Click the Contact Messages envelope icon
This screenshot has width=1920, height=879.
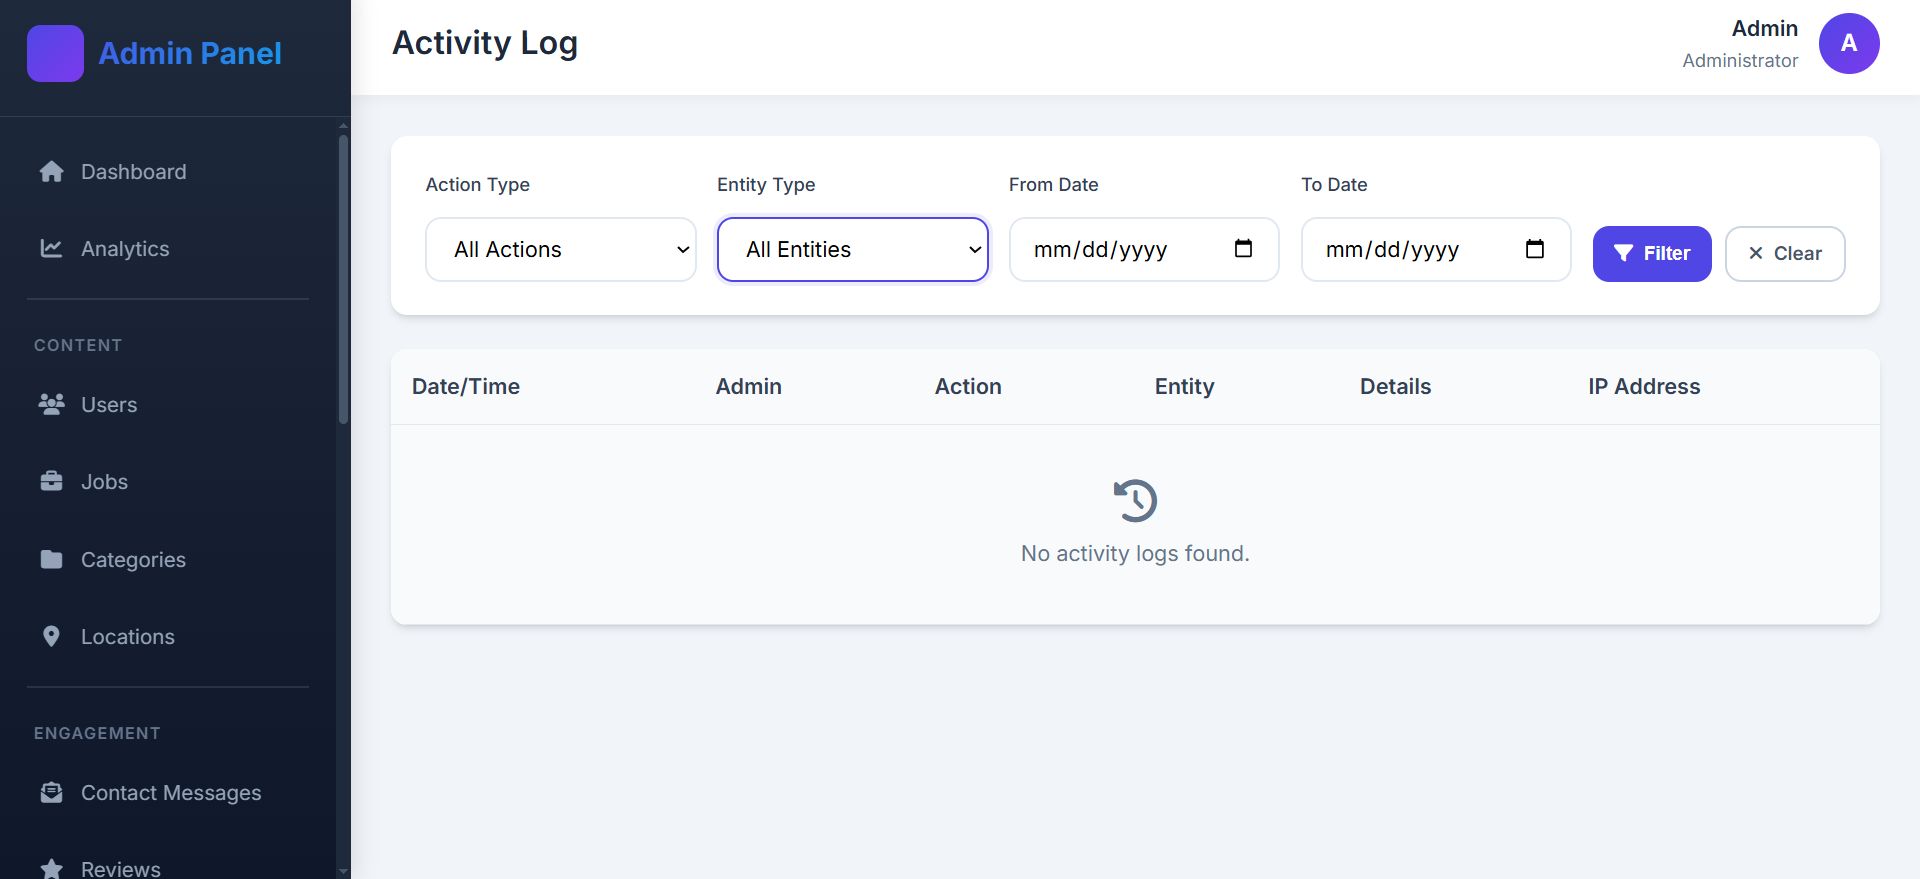click(51, 793)
